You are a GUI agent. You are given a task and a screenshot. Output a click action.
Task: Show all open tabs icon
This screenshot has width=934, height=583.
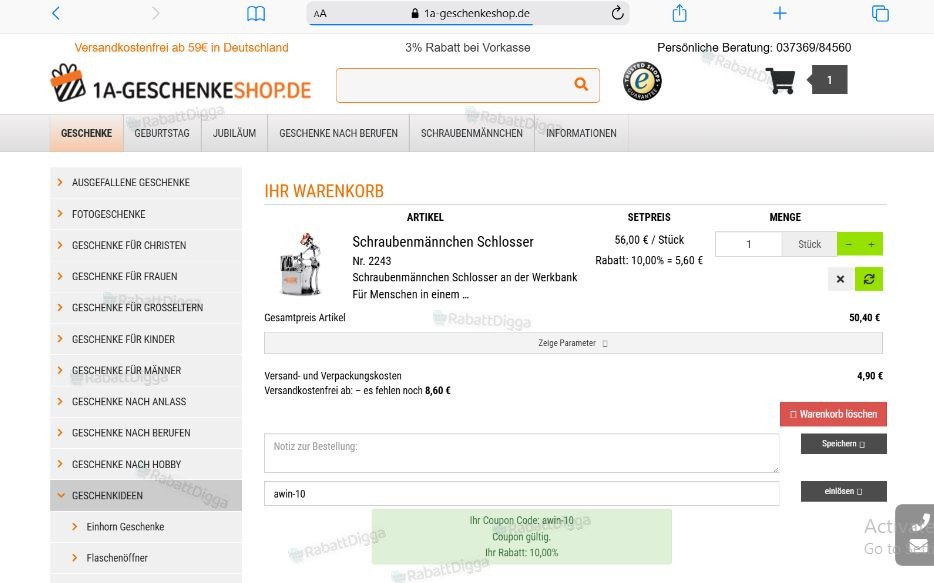(x=880, y=13)
